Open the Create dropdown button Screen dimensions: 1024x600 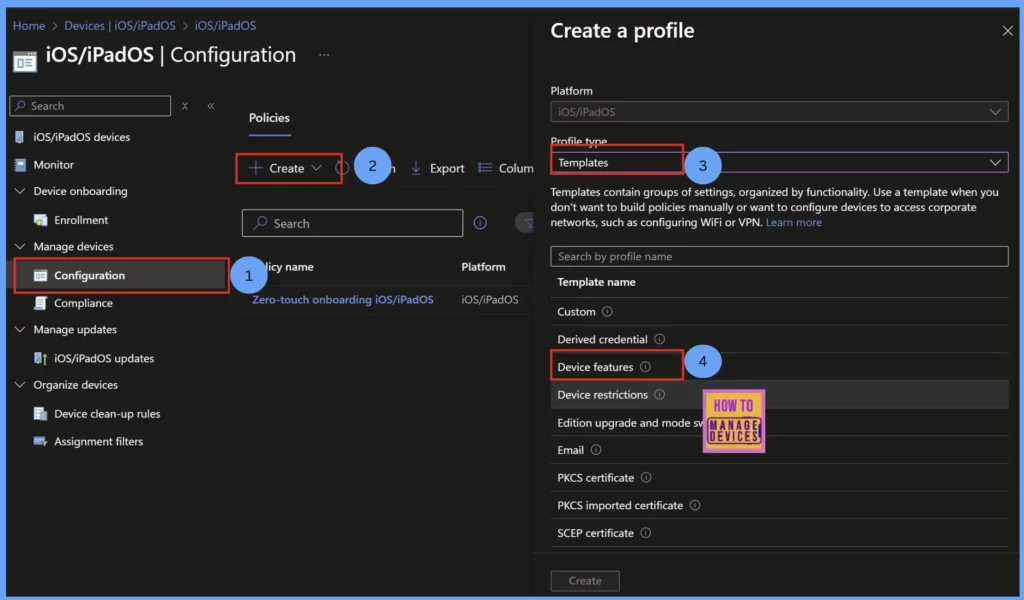[288, 168]
